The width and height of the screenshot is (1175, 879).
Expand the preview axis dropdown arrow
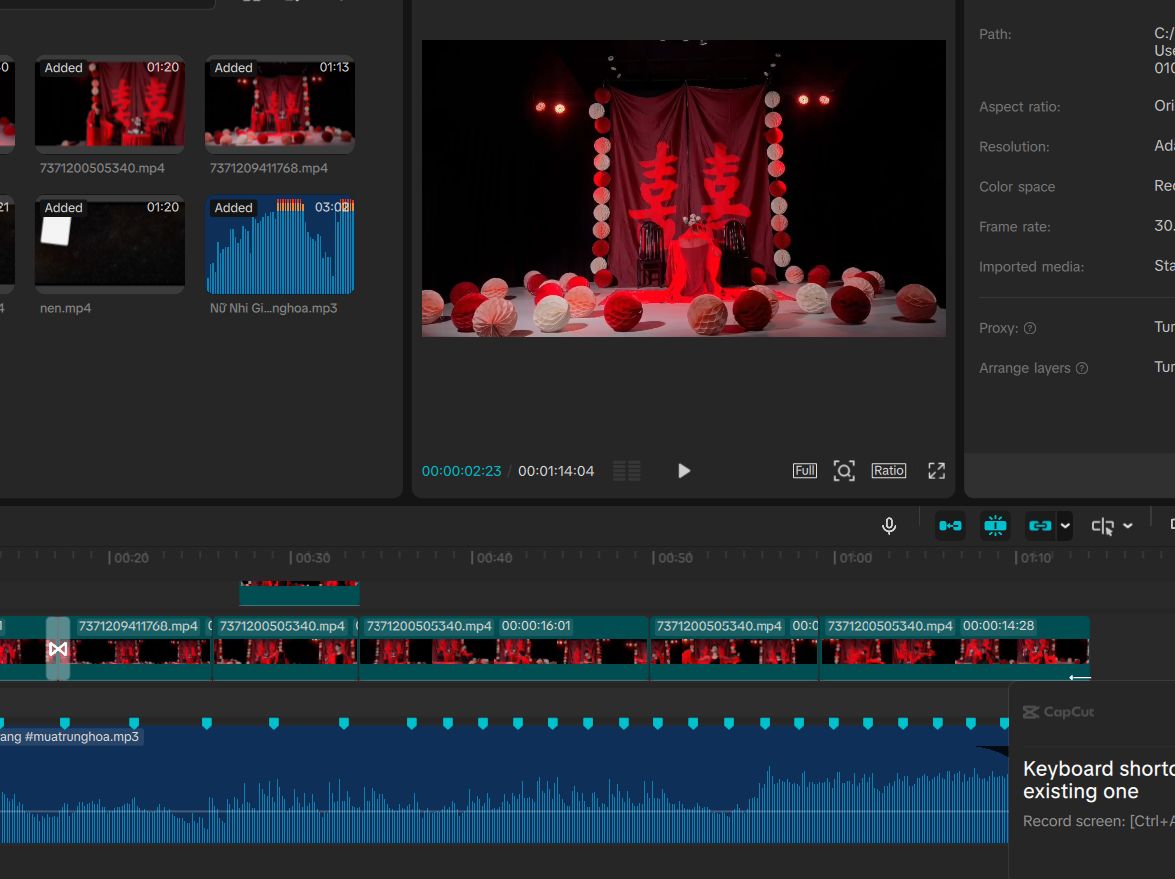(1128, 526)
